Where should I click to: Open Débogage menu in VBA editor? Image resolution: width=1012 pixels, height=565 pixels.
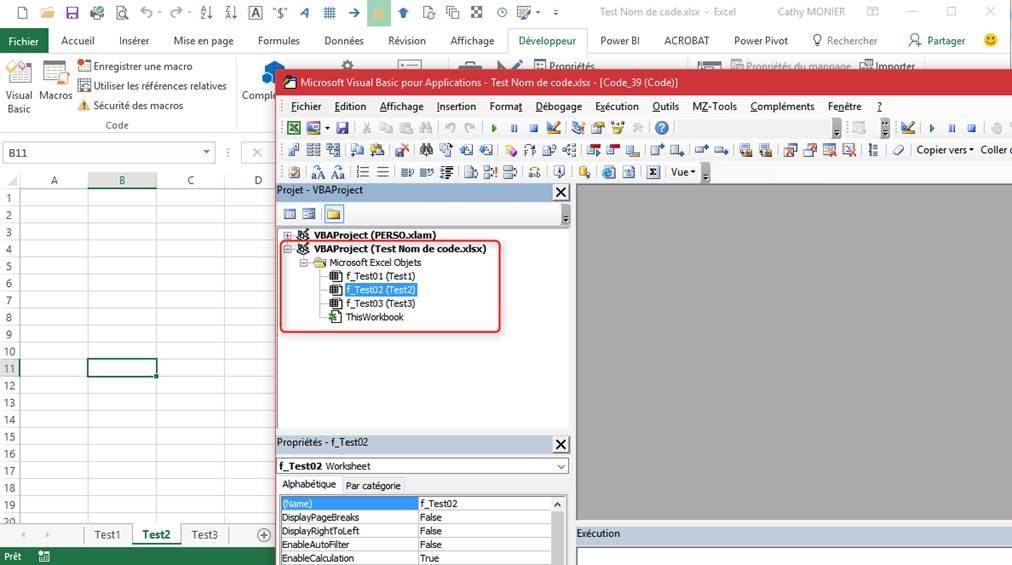(558, 107)
